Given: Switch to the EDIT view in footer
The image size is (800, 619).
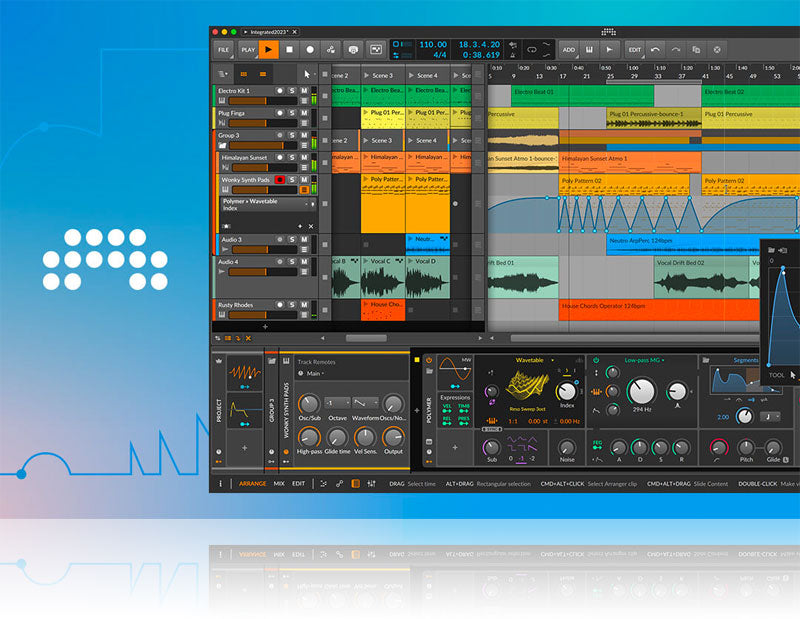Looking at the screenshot, I should point(298,484).
